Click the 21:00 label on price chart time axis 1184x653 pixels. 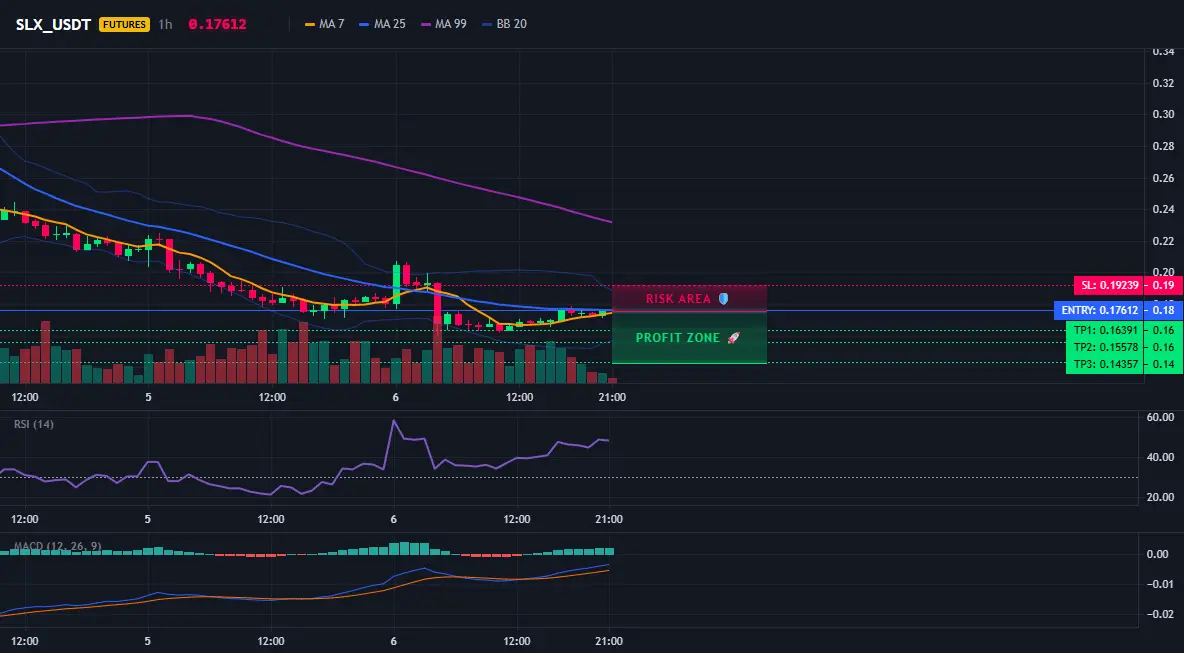click(612, 397)
